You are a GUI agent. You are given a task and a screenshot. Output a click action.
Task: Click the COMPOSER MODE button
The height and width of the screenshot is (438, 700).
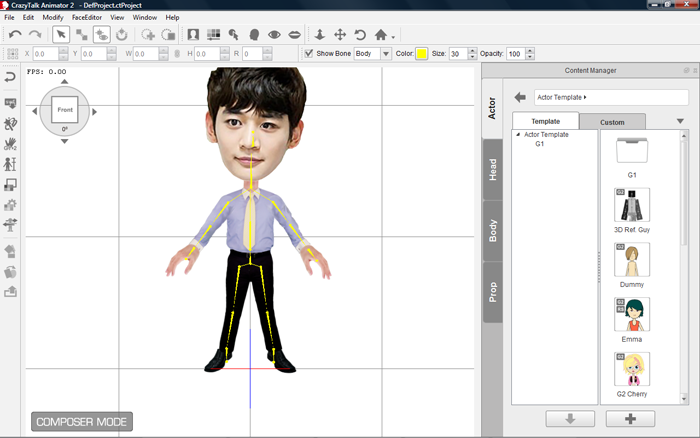[x=81, y=422]
